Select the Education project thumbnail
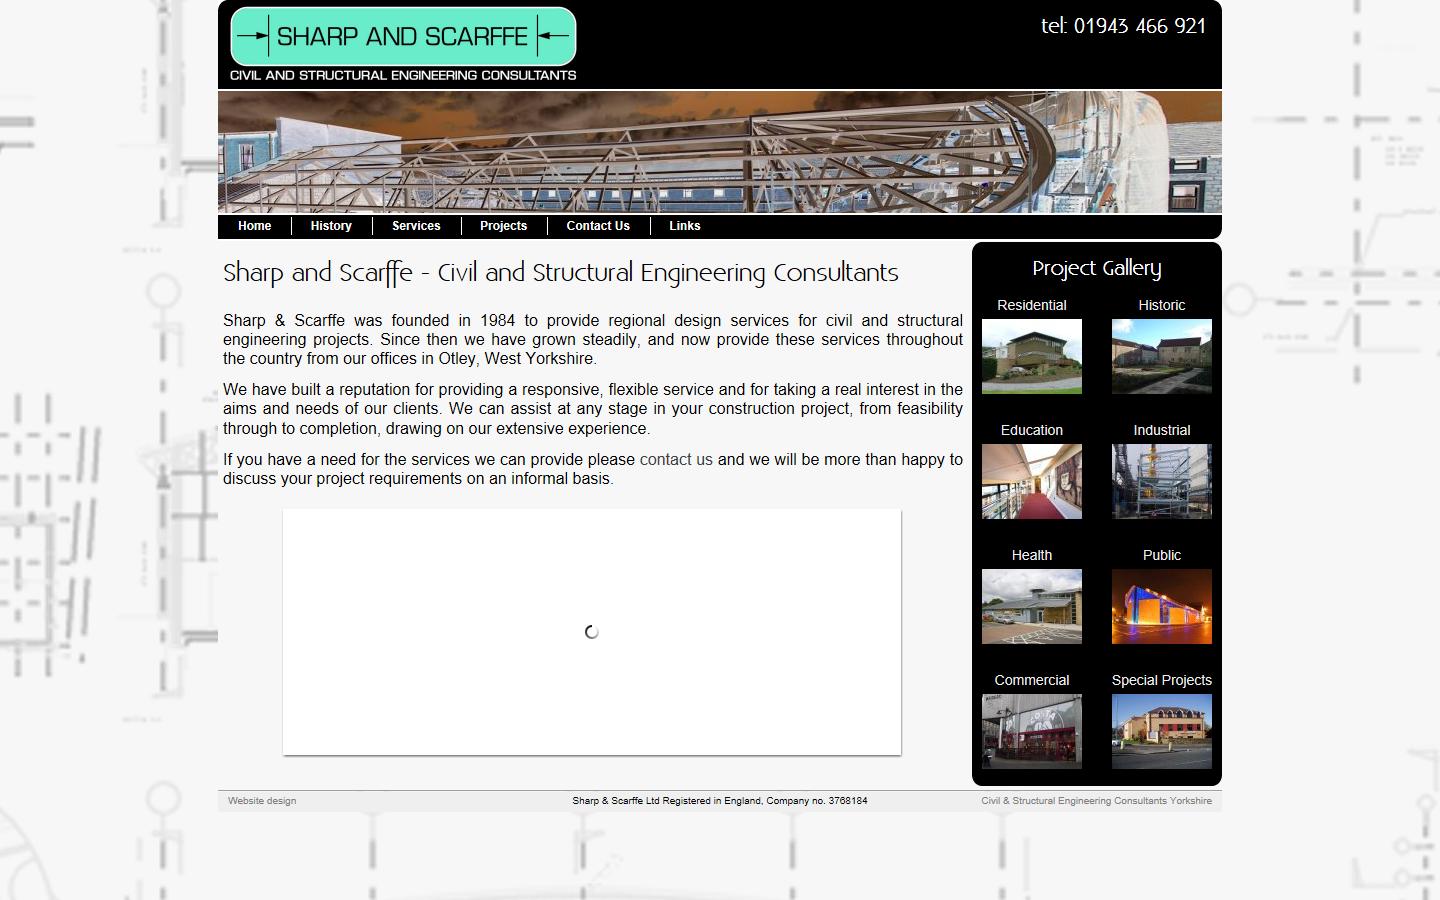The image size is (1440, 900). (x=1031, y=481)
